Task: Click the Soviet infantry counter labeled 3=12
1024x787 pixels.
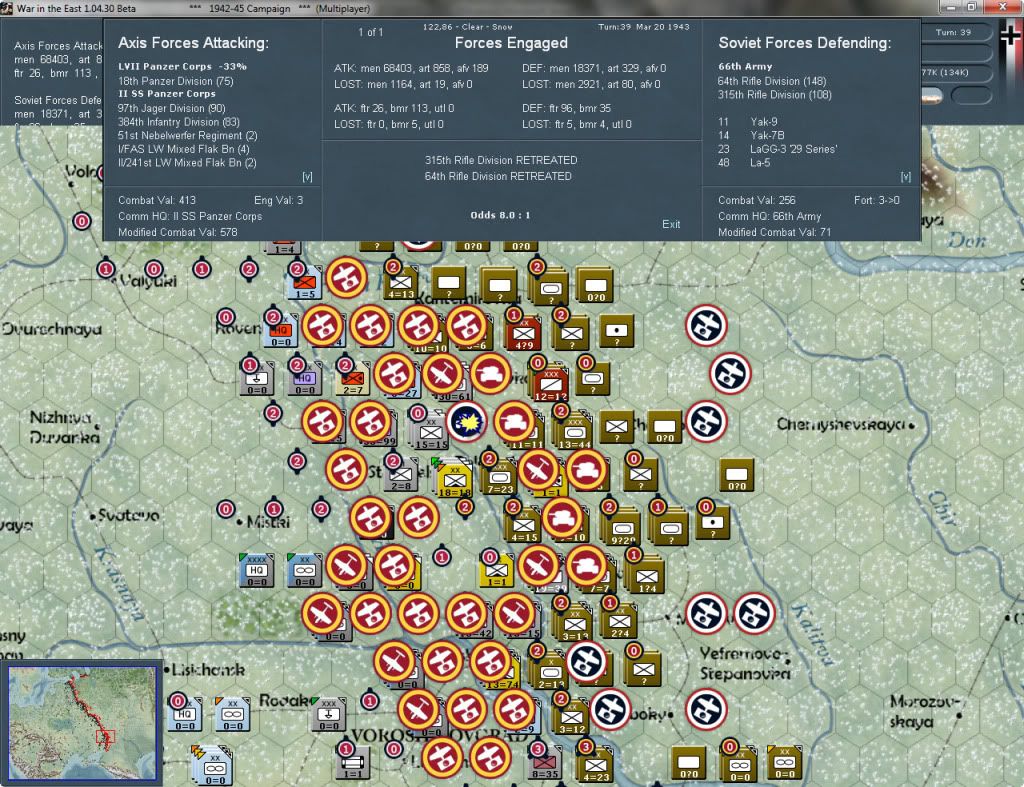Action: 571,716
